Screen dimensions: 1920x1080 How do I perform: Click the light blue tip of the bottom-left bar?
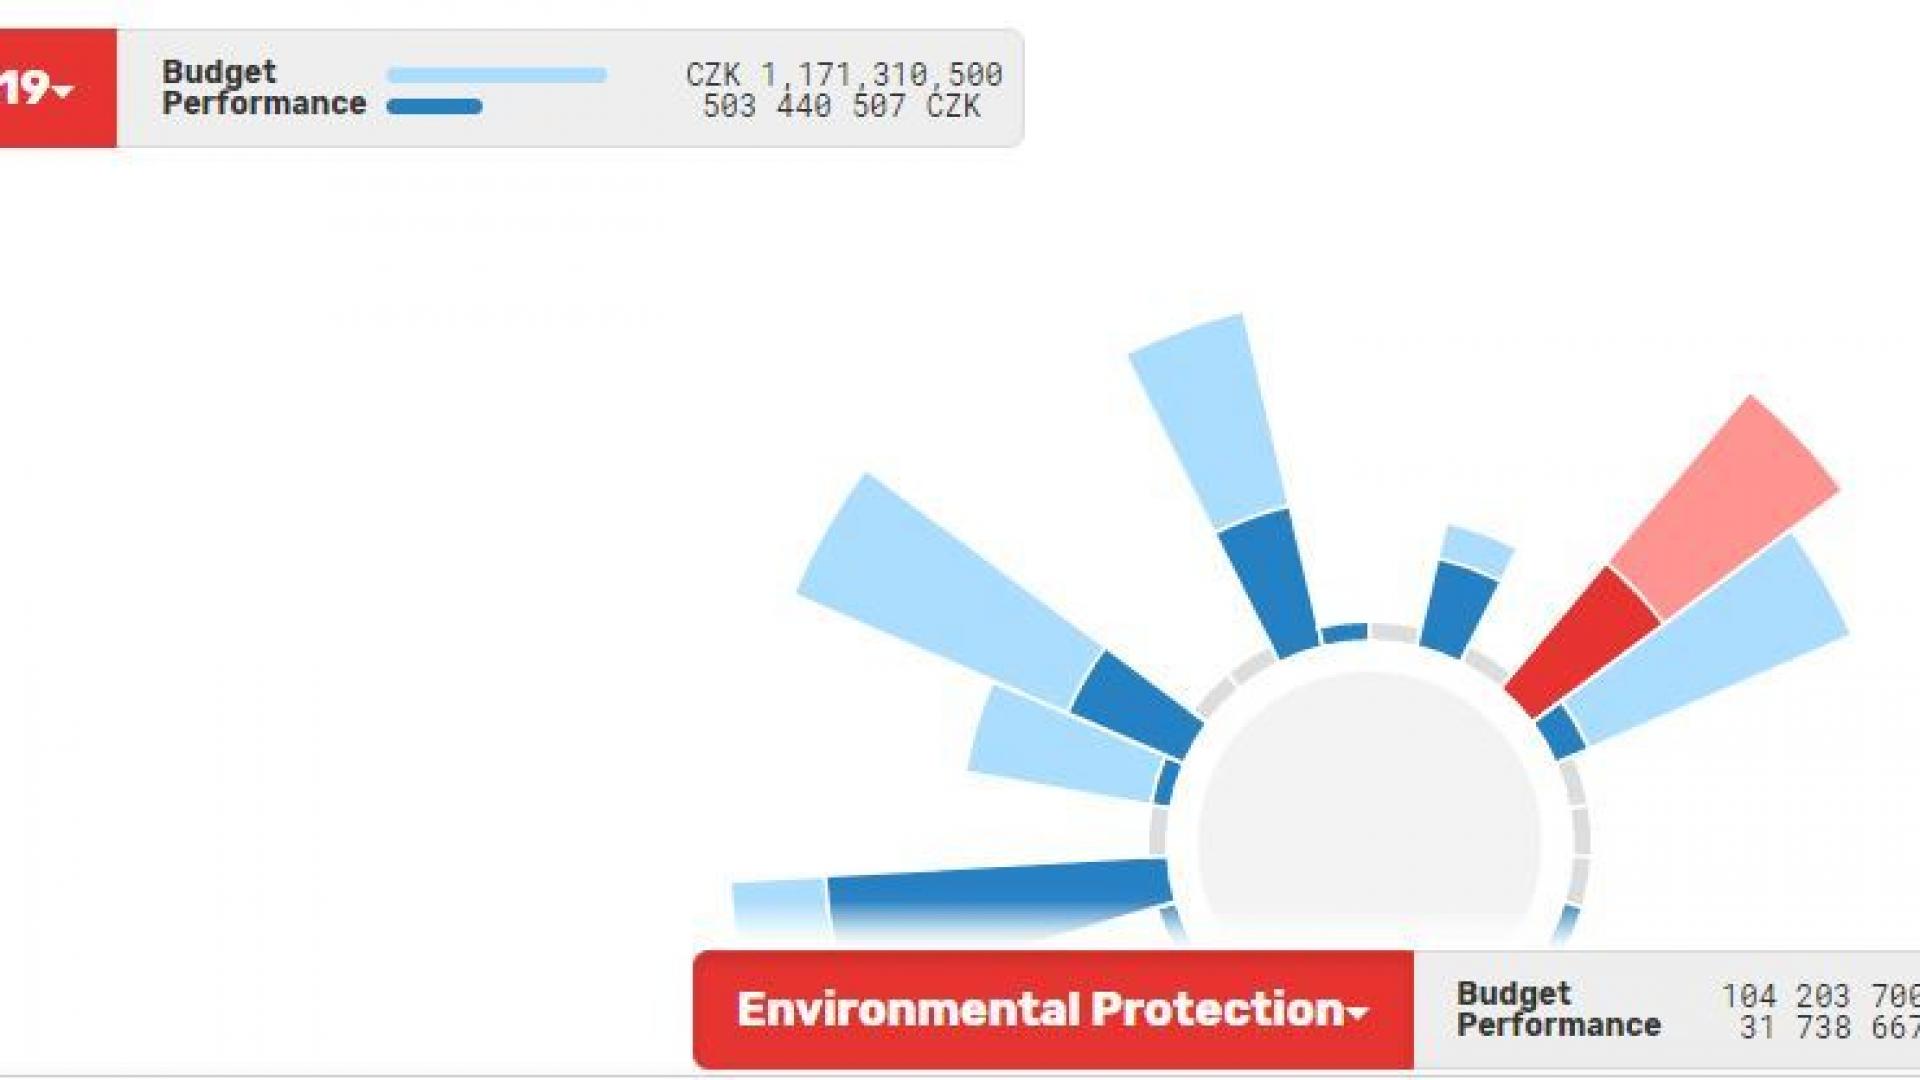780,905
